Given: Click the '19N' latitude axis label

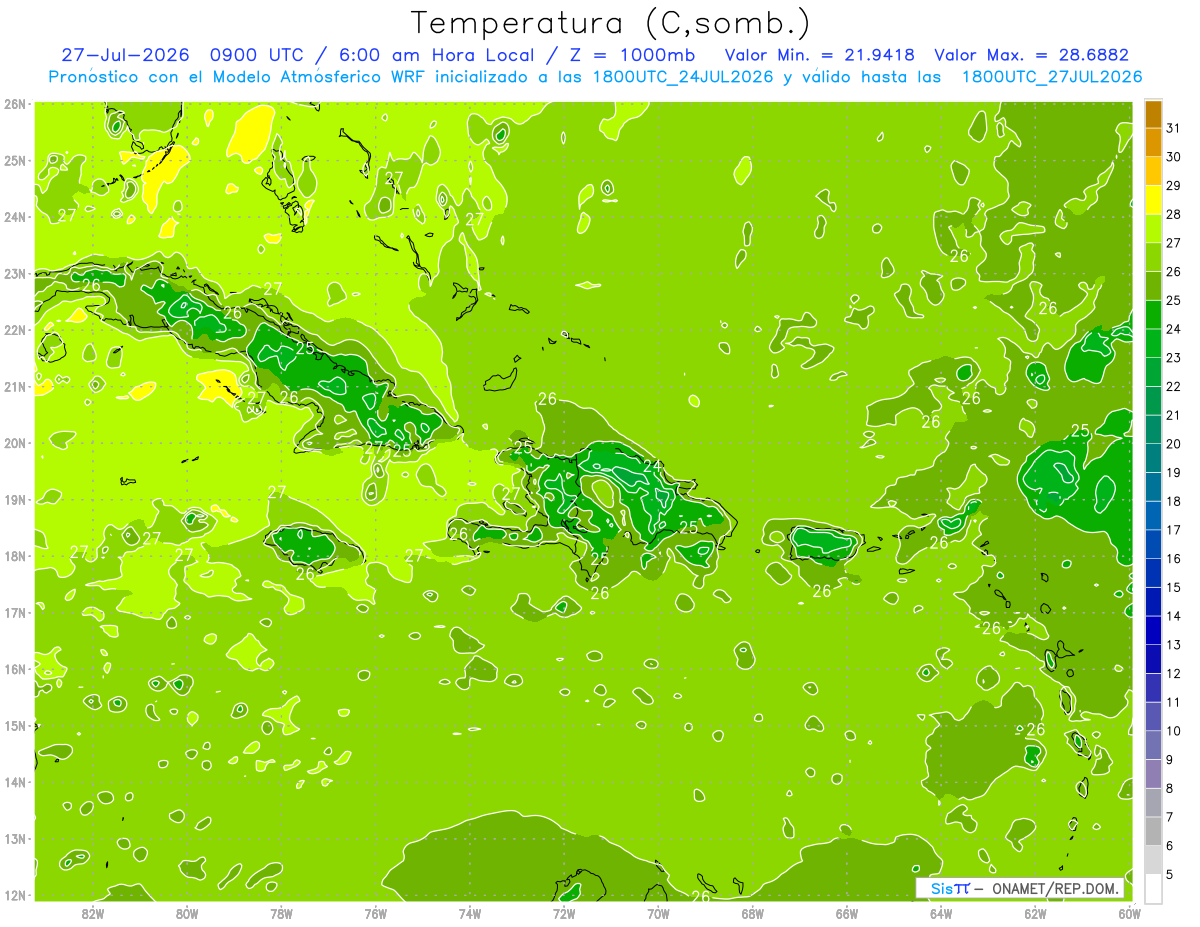Looking at the screenshot, I should click(x=14, y=499).
